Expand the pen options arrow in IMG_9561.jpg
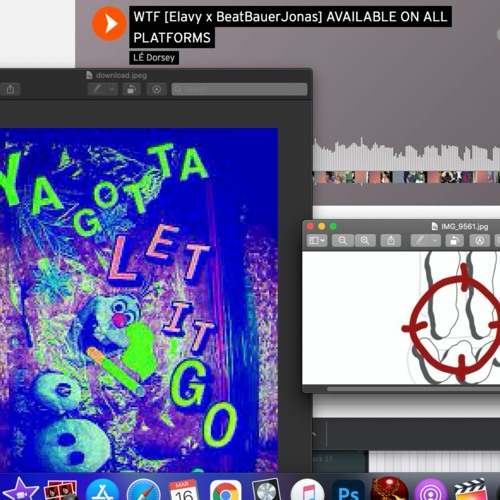The height and width of the screenshot is (500, 500). (435, 240)
